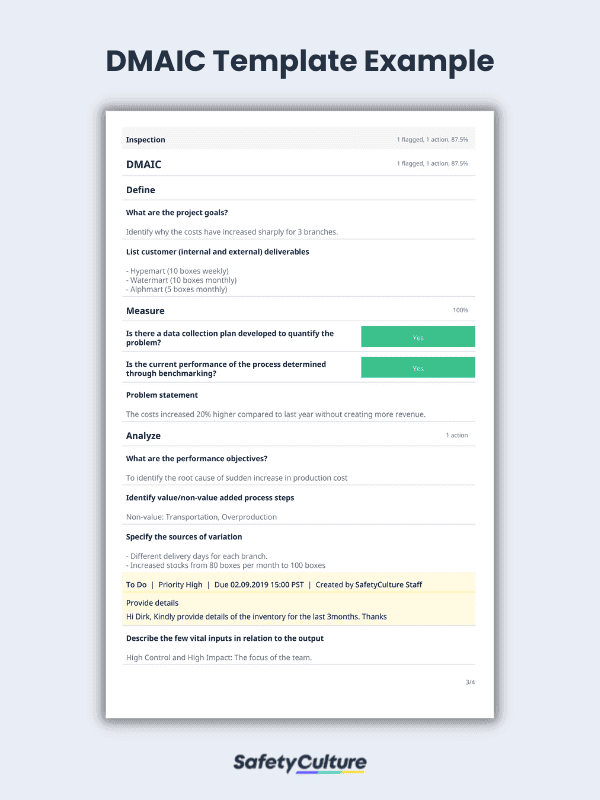The image size is (600, 800).
Task: Click the DMAIC Template Example title
Action: pos(300,61)
